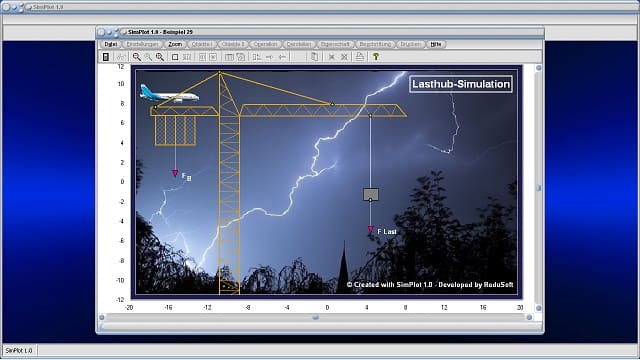Click the green help key icon
Viewport: 640px width, 360px height.
[x=376, y=57]
